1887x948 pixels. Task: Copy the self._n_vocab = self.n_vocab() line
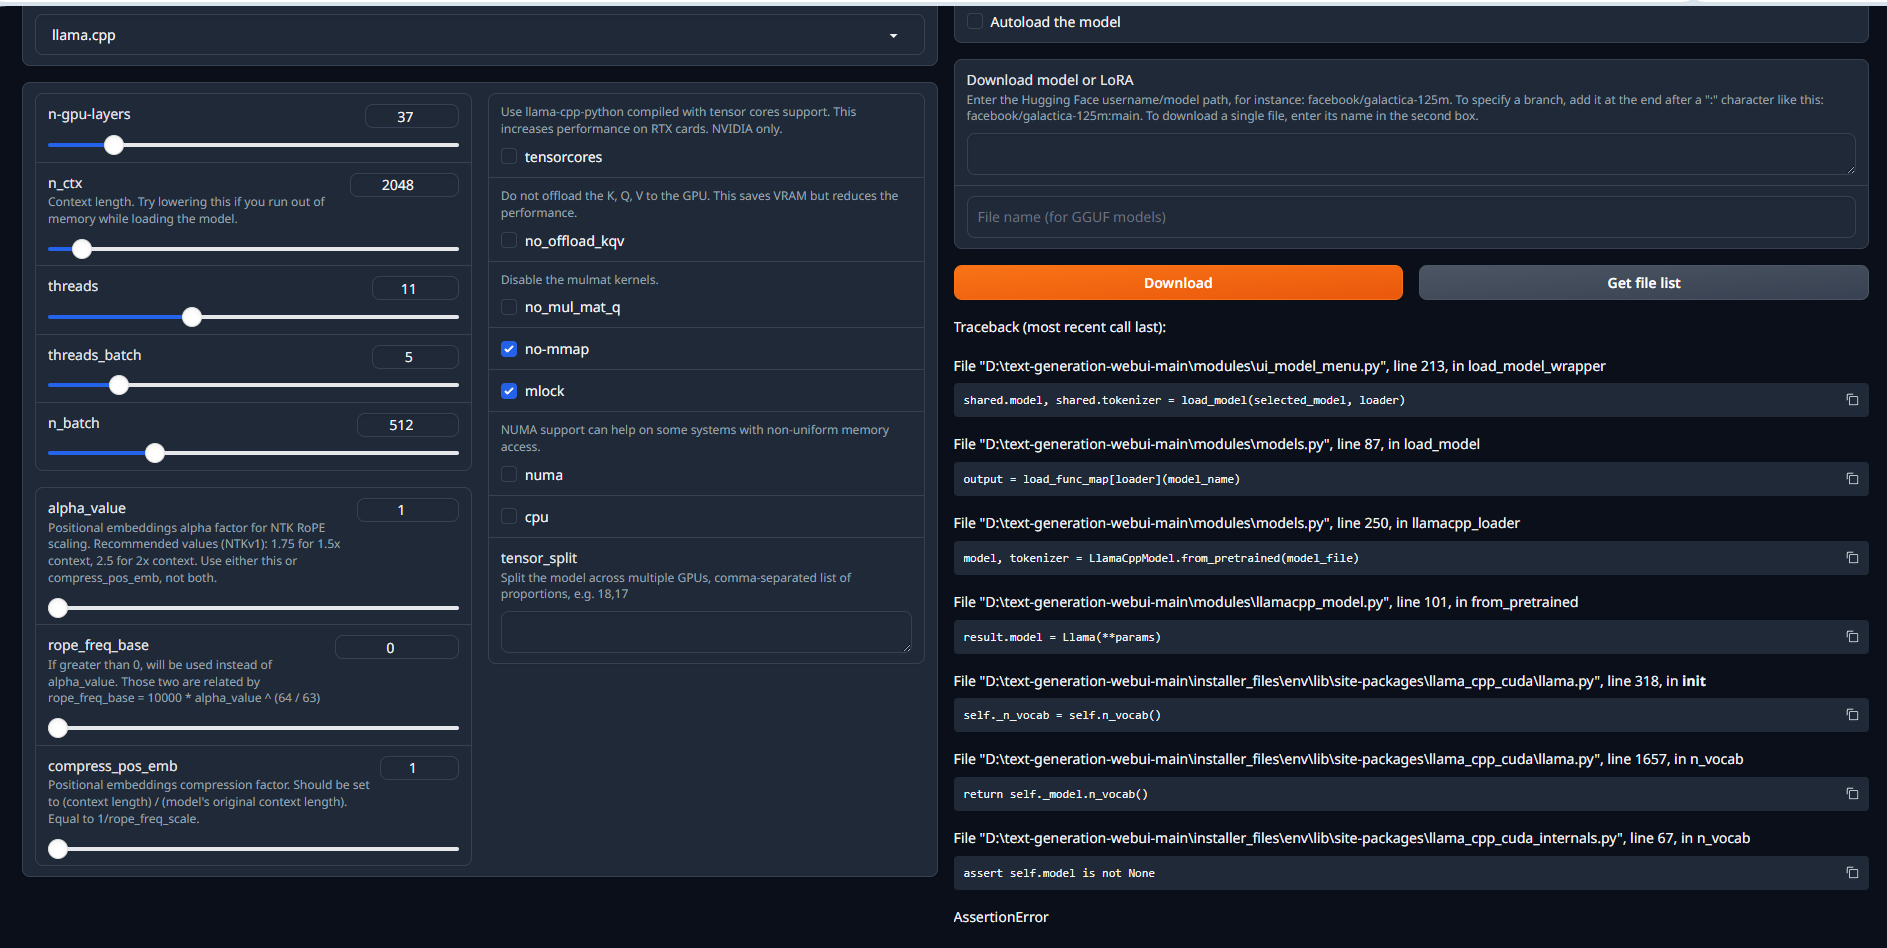(1852, 715)
